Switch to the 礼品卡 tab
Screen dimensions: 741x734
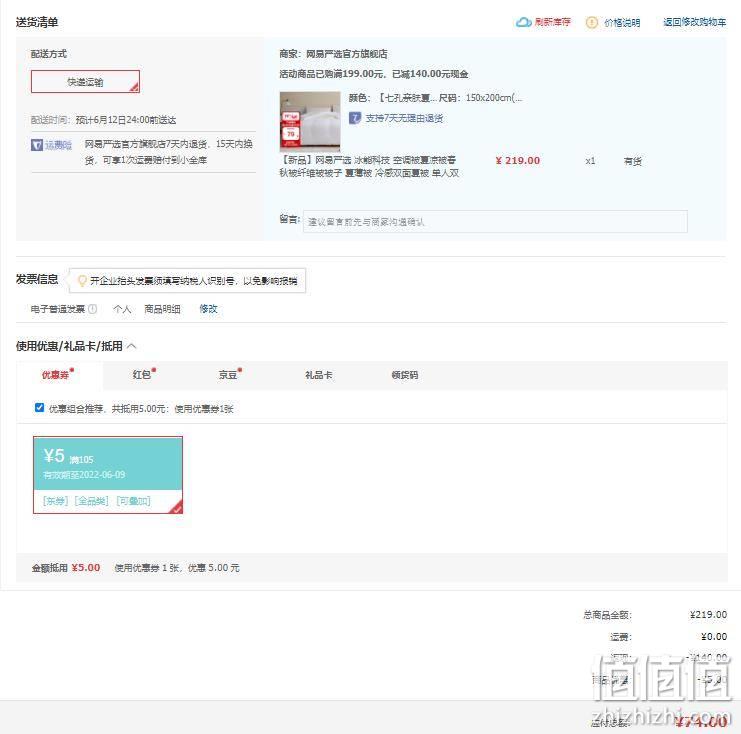click(x=319, y=375)
